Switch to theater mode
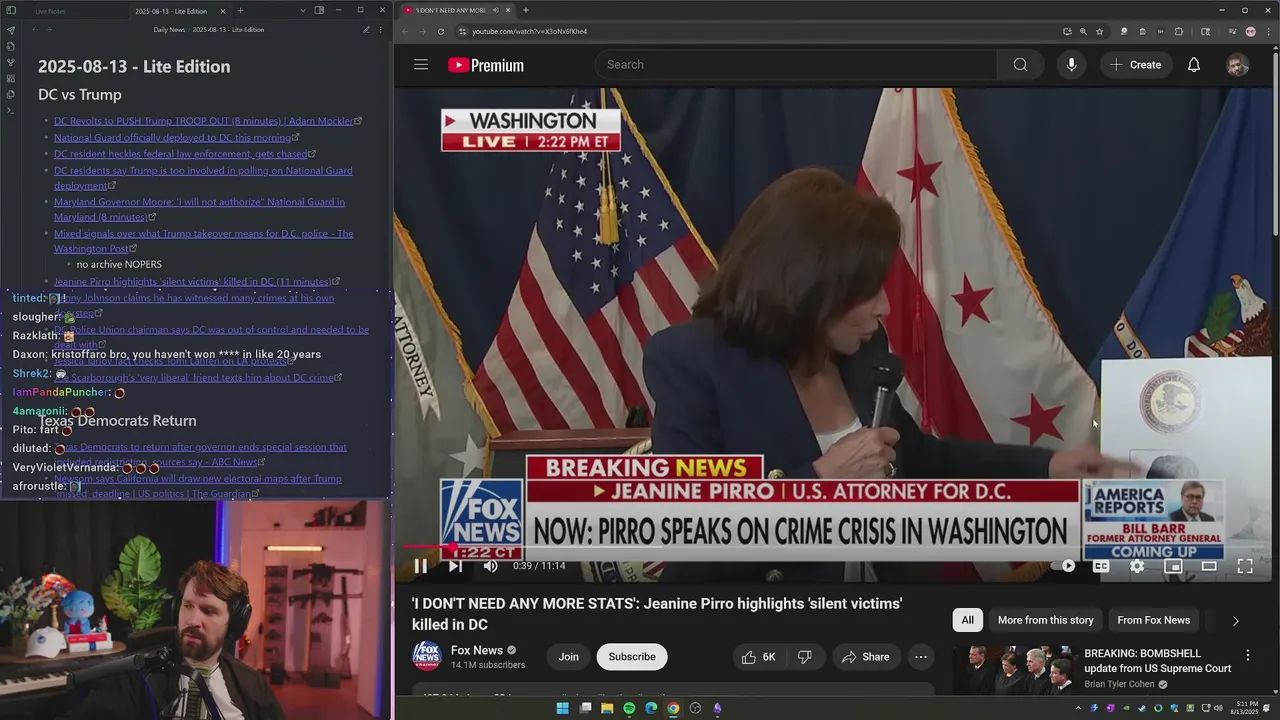The width and height of the screenshot is (1280, 720). point(1209,566)
